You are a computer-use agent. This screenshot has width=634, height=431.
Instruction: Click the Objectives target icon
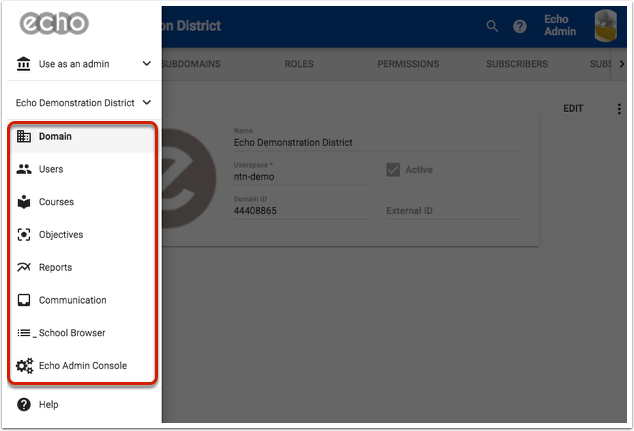click(24, 235)
